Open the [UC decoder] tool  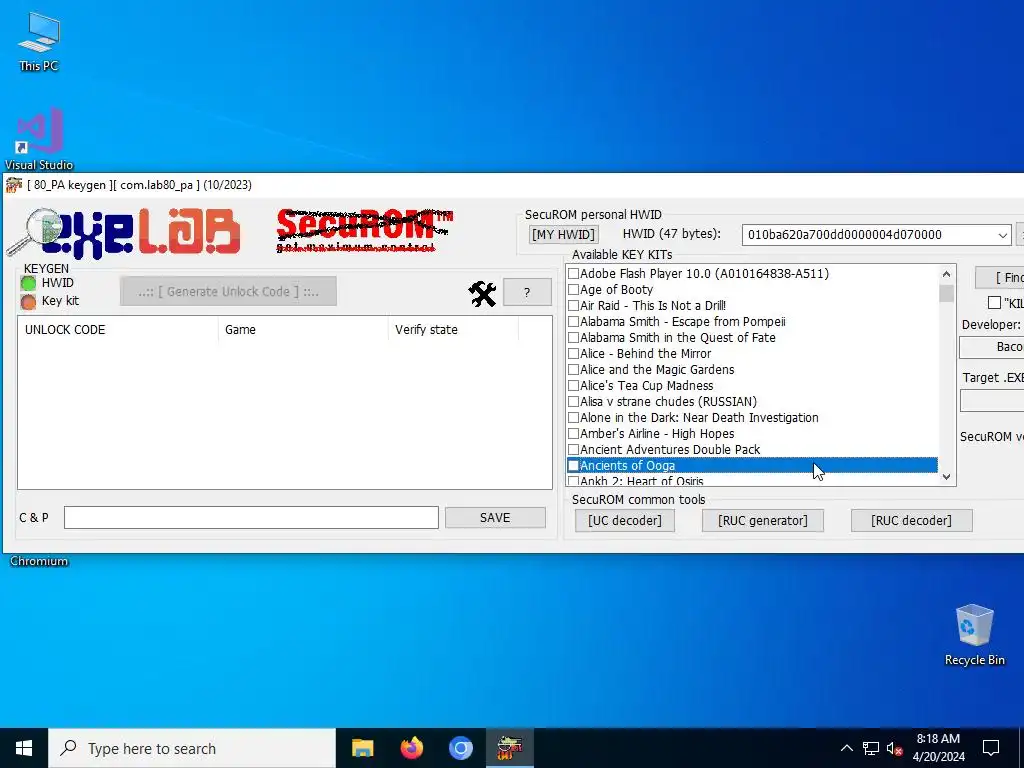(x=625, y=520)
